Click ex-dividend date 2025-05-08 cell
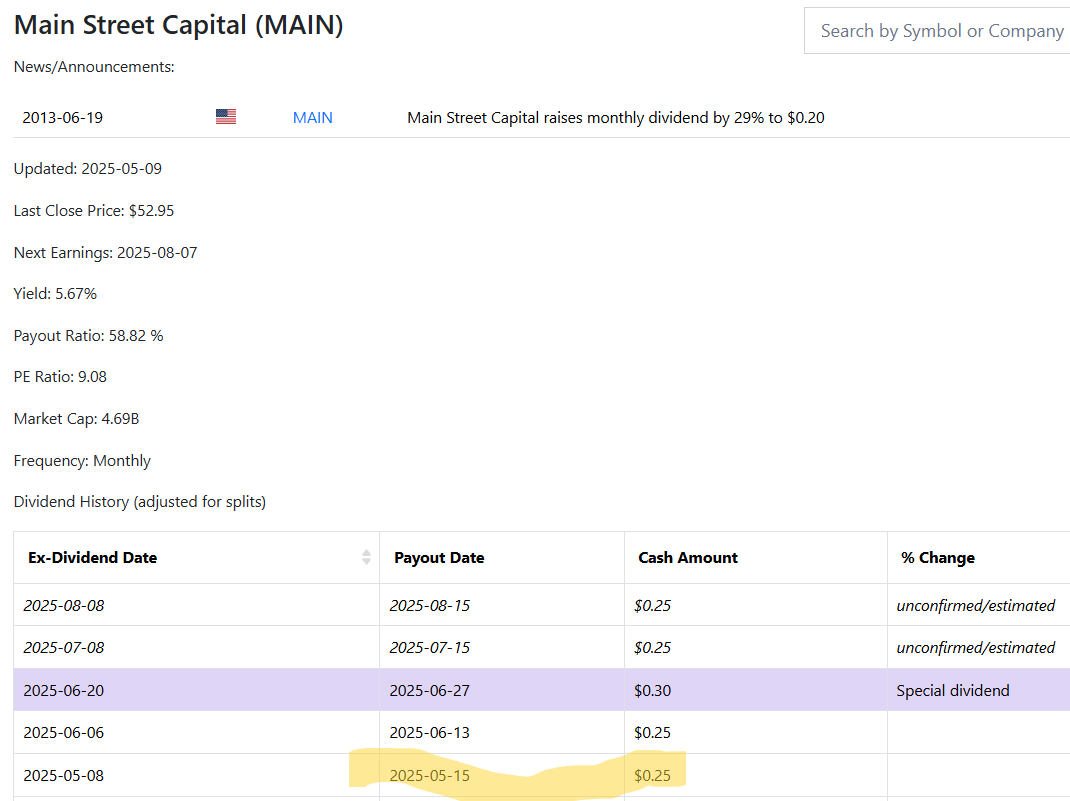The width and height of the screenshot is (1070, 801). [197, 775]
